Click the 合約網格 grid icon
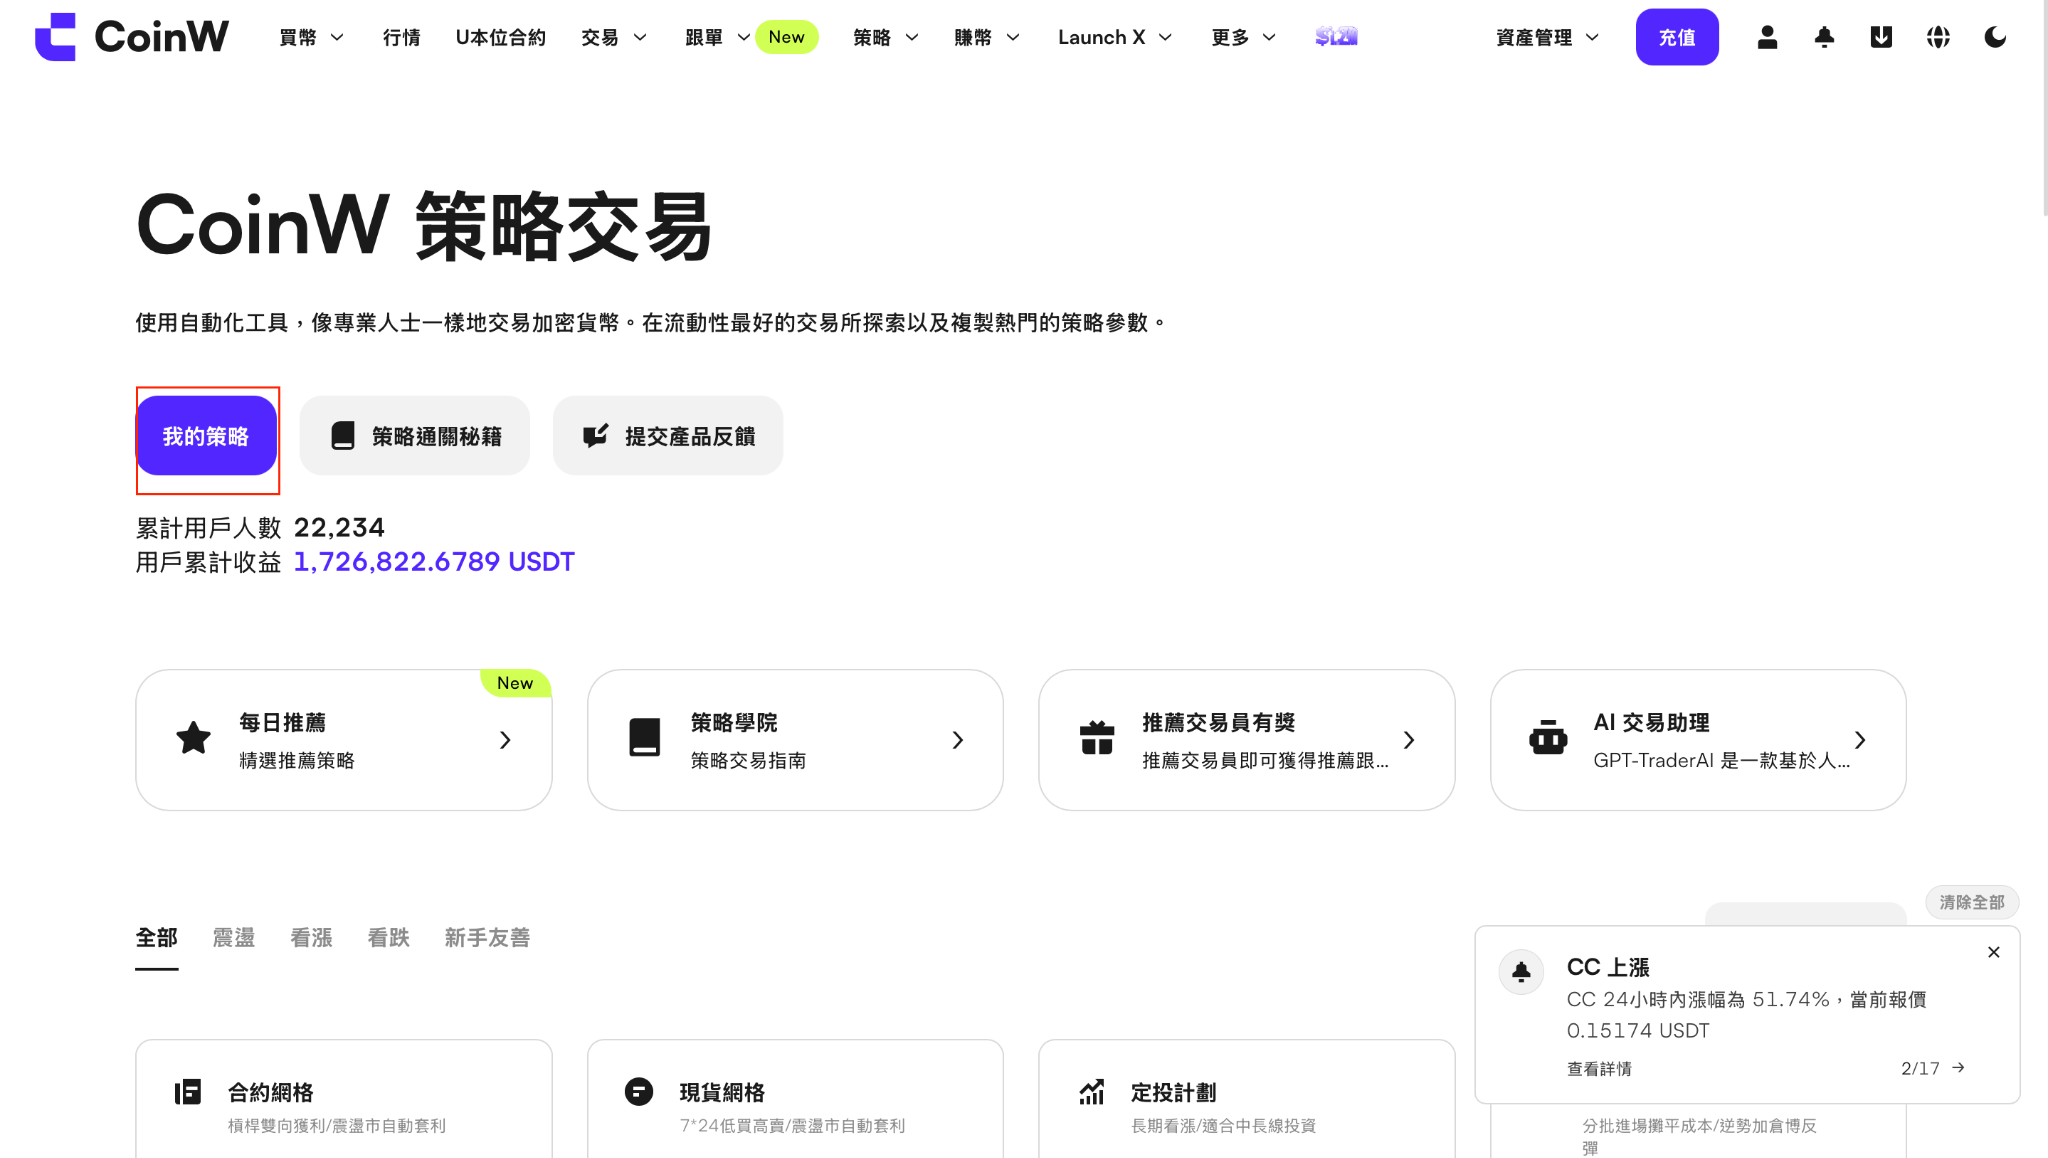This screenshot has width=2048, height=1158. (188, 1092)
